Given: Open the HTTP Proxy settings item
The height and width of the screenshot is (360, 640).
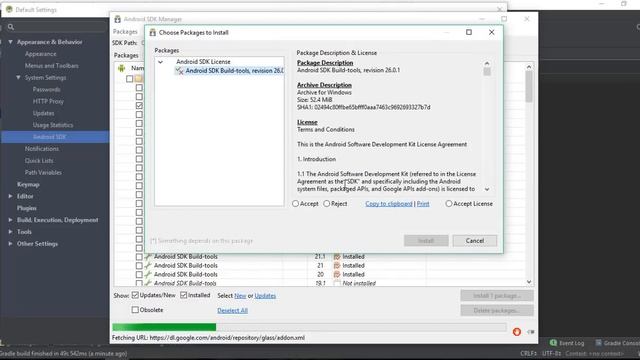Looking at the screenshot, I should click(48, 101).
